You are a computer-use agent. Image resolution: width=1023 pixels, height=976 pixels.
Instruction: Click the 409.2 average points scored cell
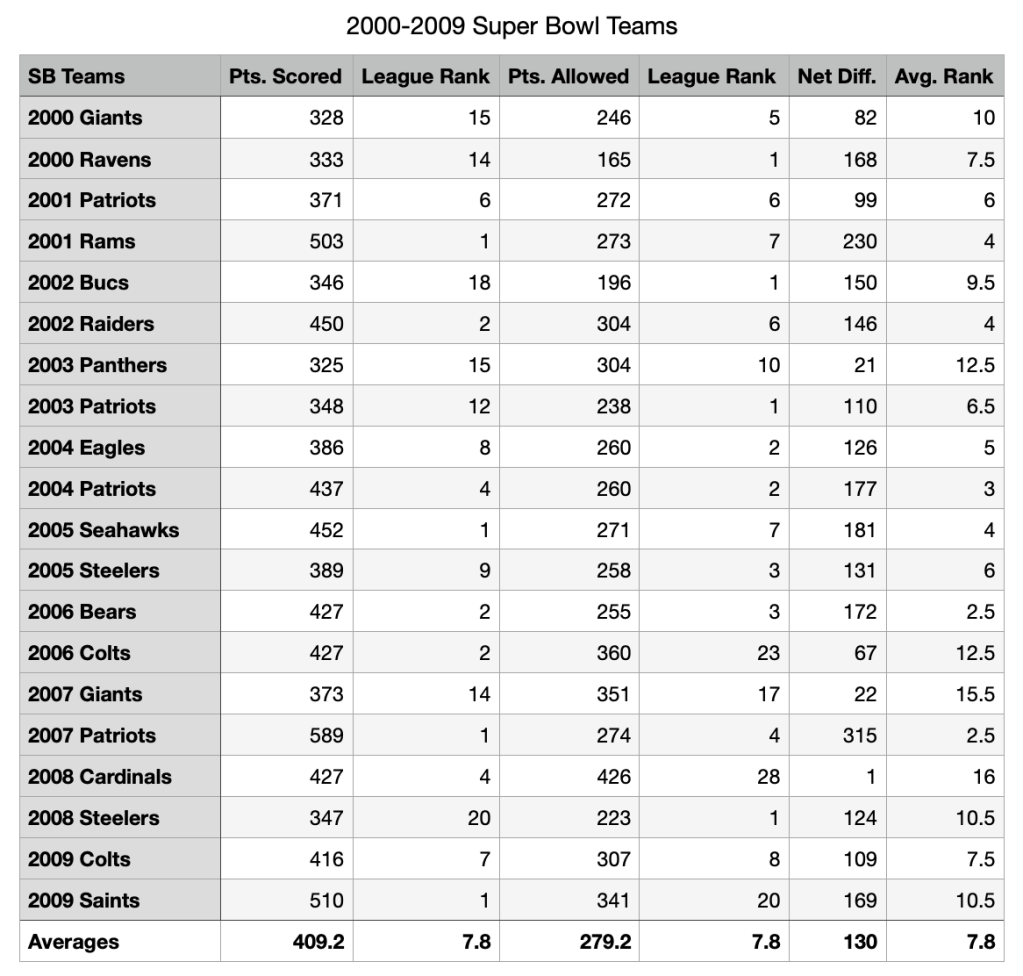tap(318, 942)
